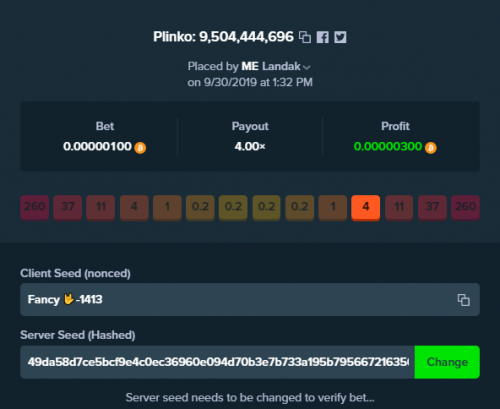
Task: Click the Bitcoin icon beside the Bet amount
Action: (x=140, y=147)
